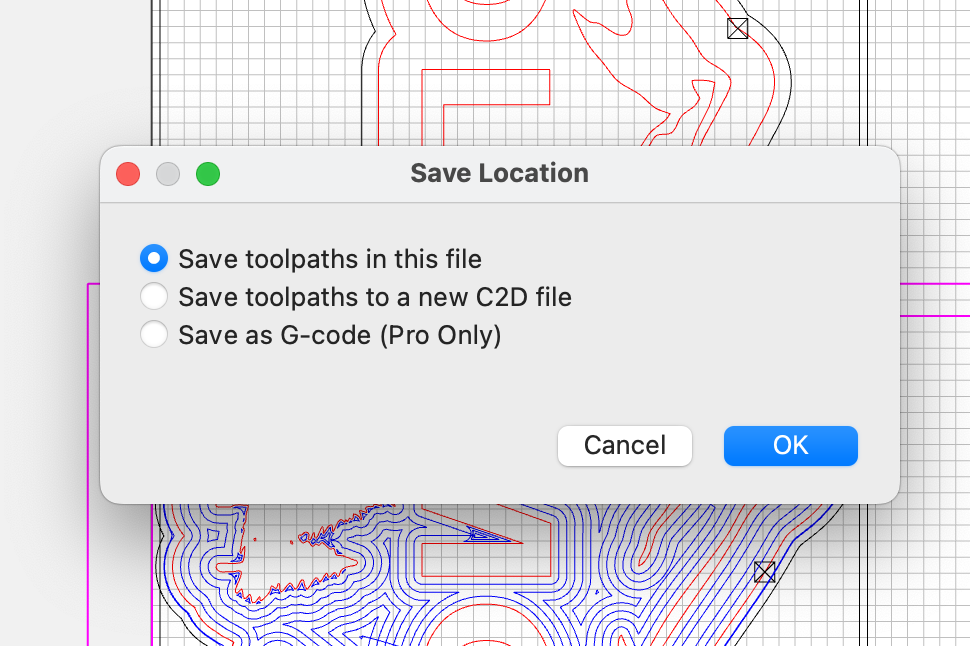Close the Save Location dialog with red button
970x646 pixels.
tap(128, 174)
